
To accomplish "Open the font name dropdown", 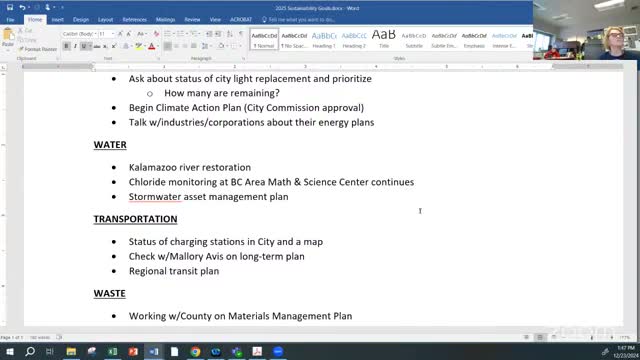I will click(95, 34).
